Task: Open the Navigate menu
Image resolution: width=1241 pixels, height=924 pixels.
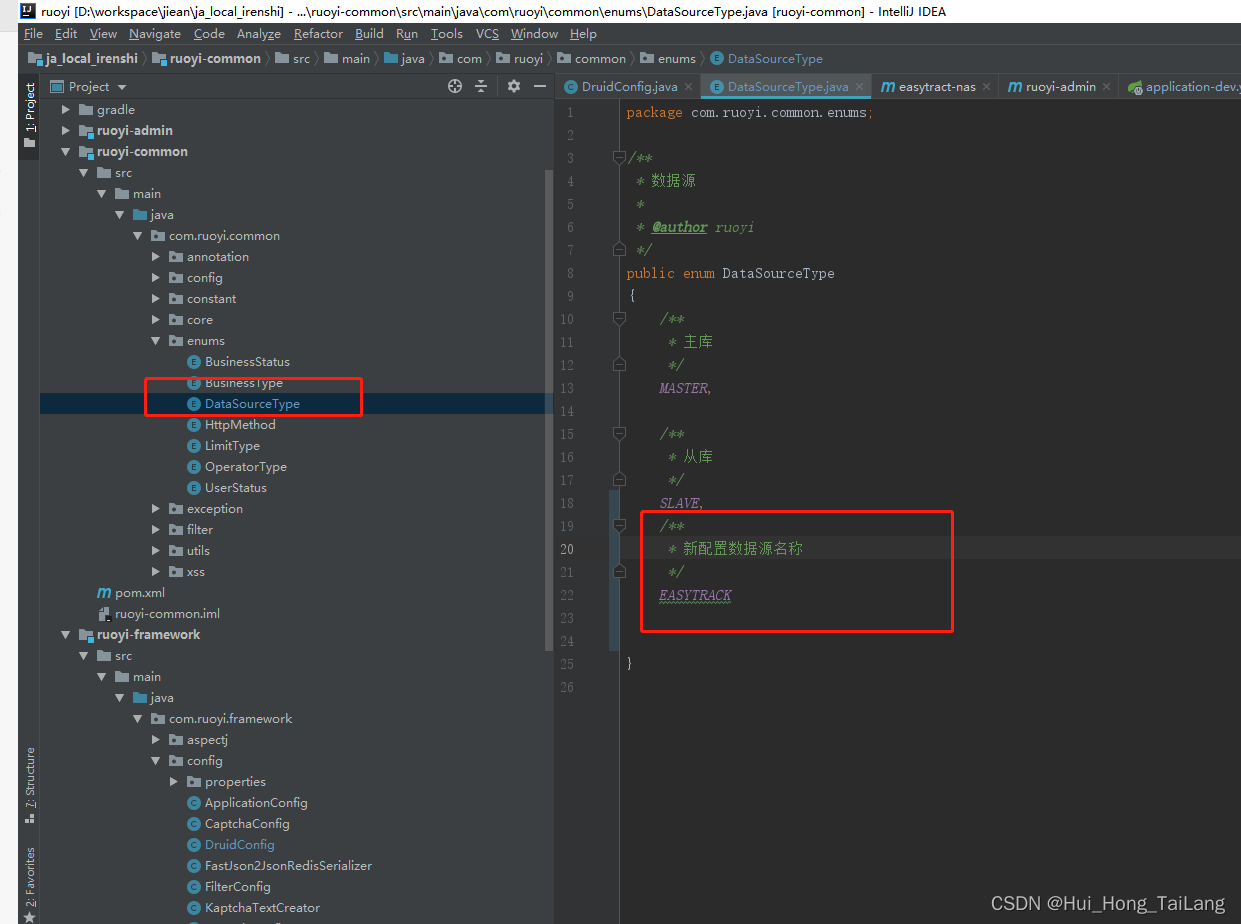Action: (x=155, y=33)
